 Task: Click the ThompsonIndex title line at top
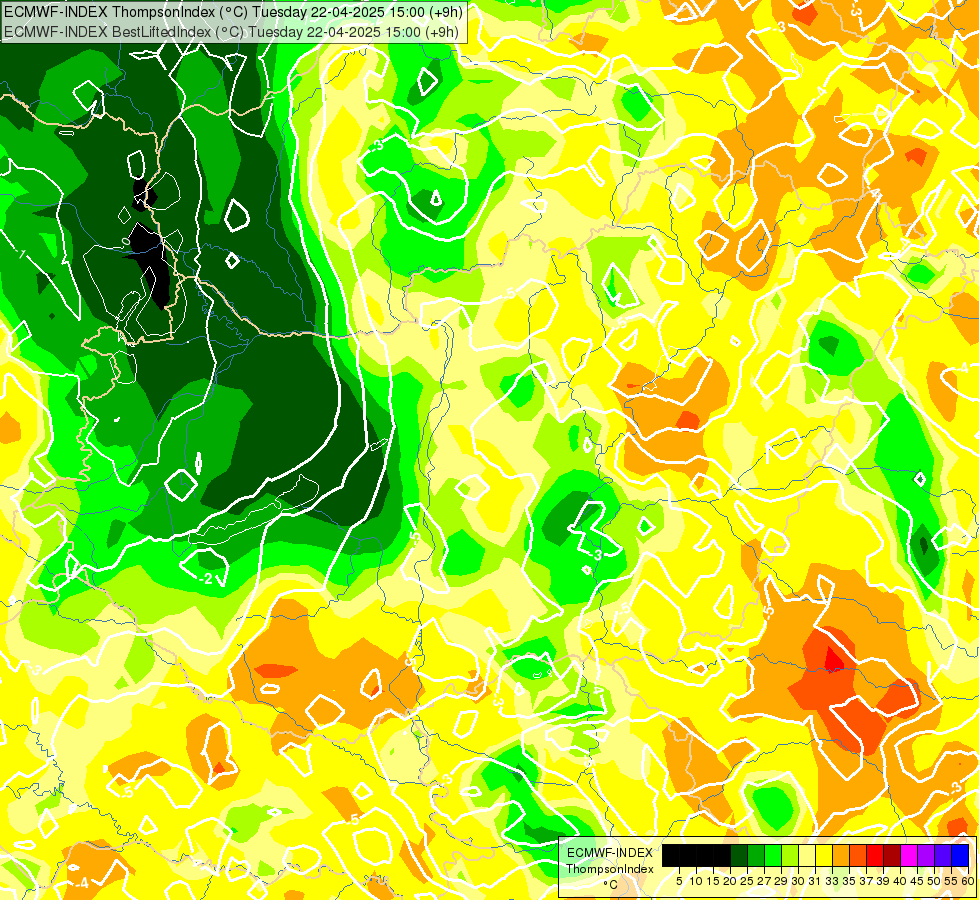[233, 11]
